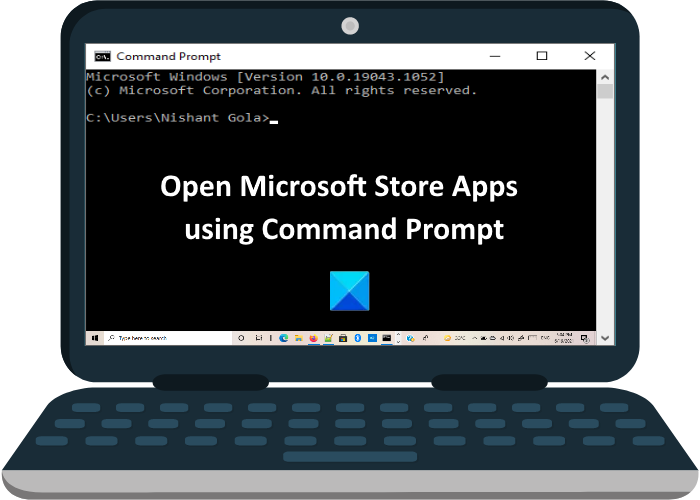
Task: Click the Command Prompt title bar icon
Action: tap(102, 56)
